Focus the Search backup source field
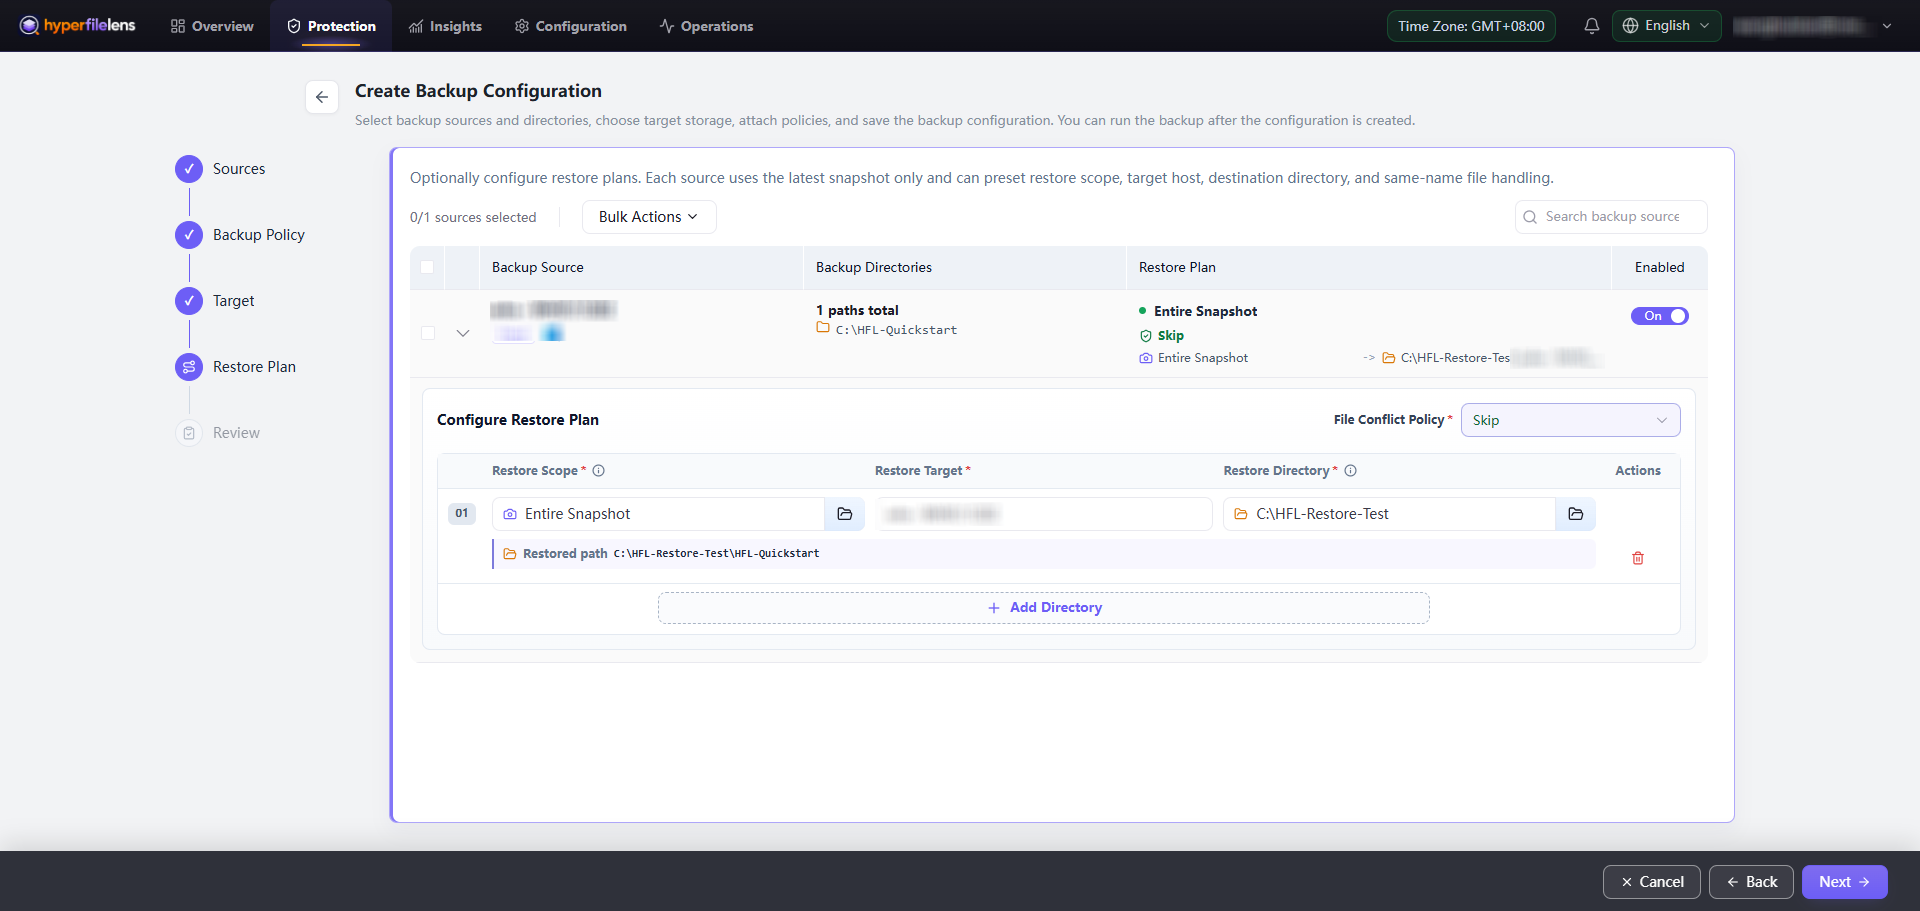The image size is (1920, 911). (x=1611, y=217)
